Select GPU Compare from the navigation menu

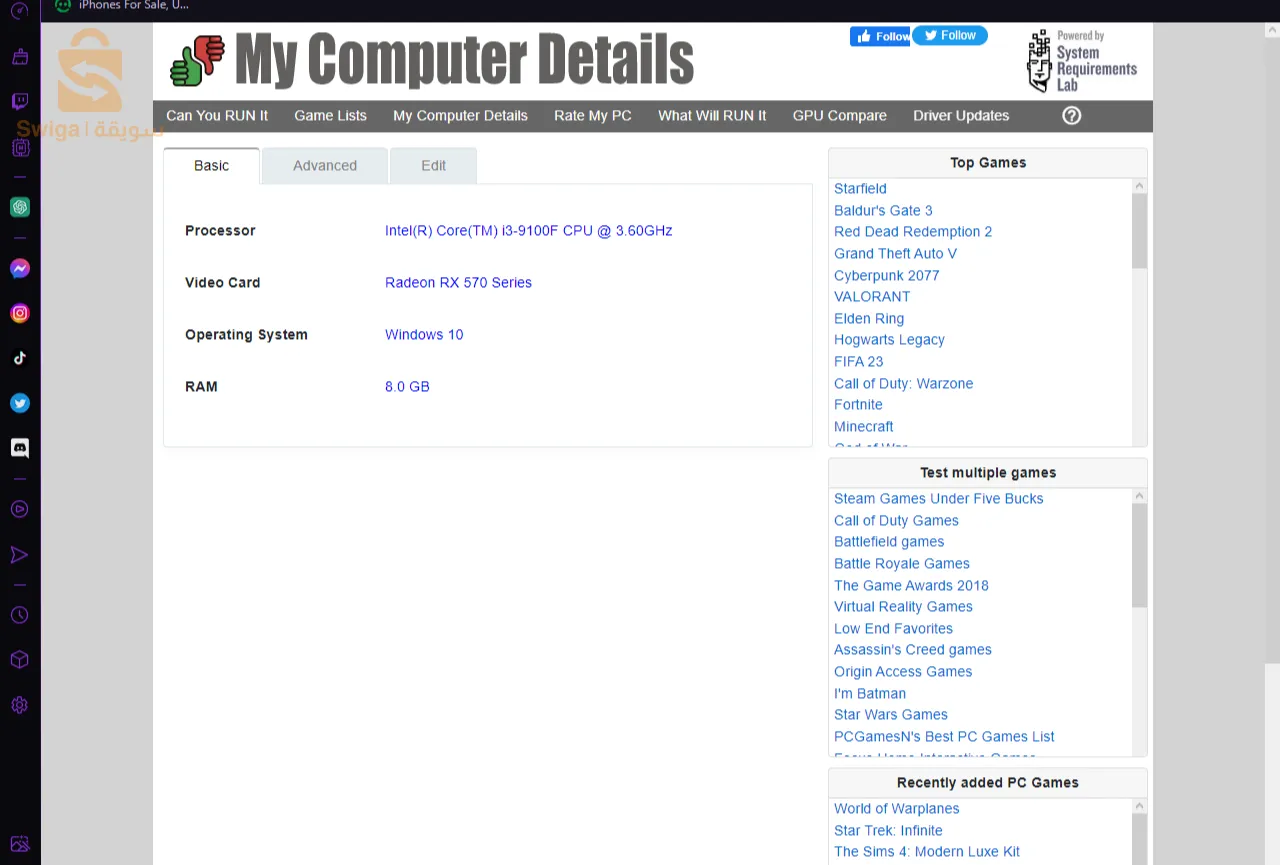tap(839, 115)
